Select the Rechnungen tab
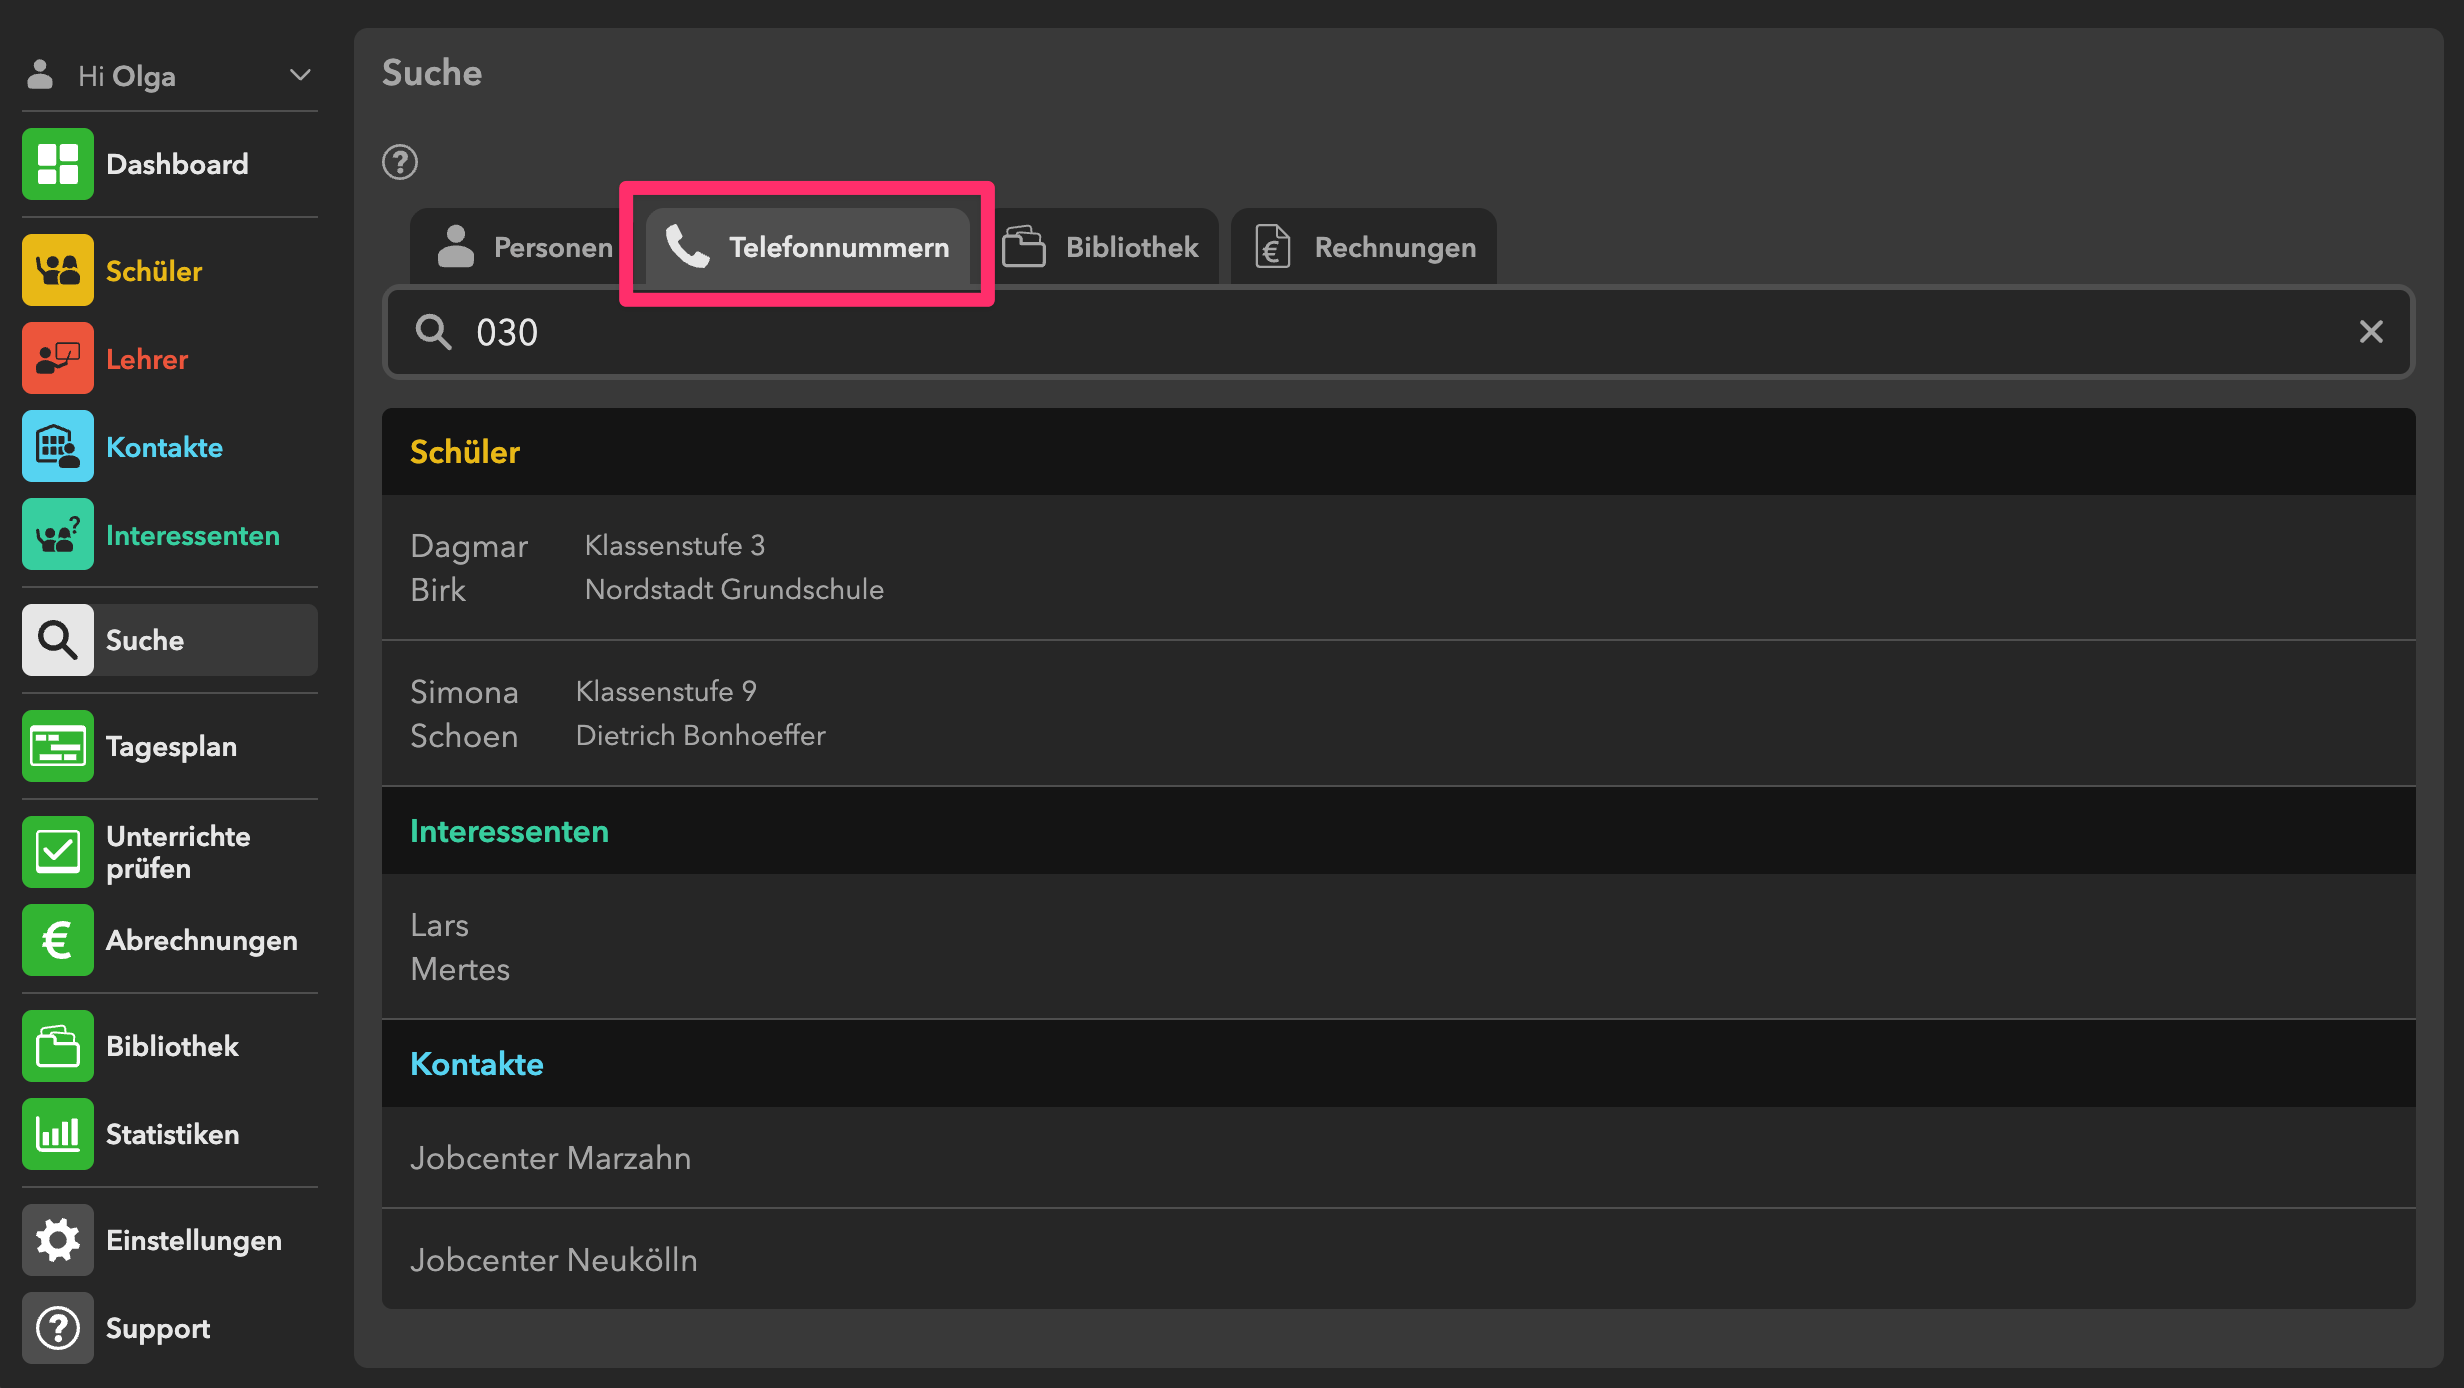Viewport: 2464px width, 1388px height. pyautogui.click(x=1366, y=247)
